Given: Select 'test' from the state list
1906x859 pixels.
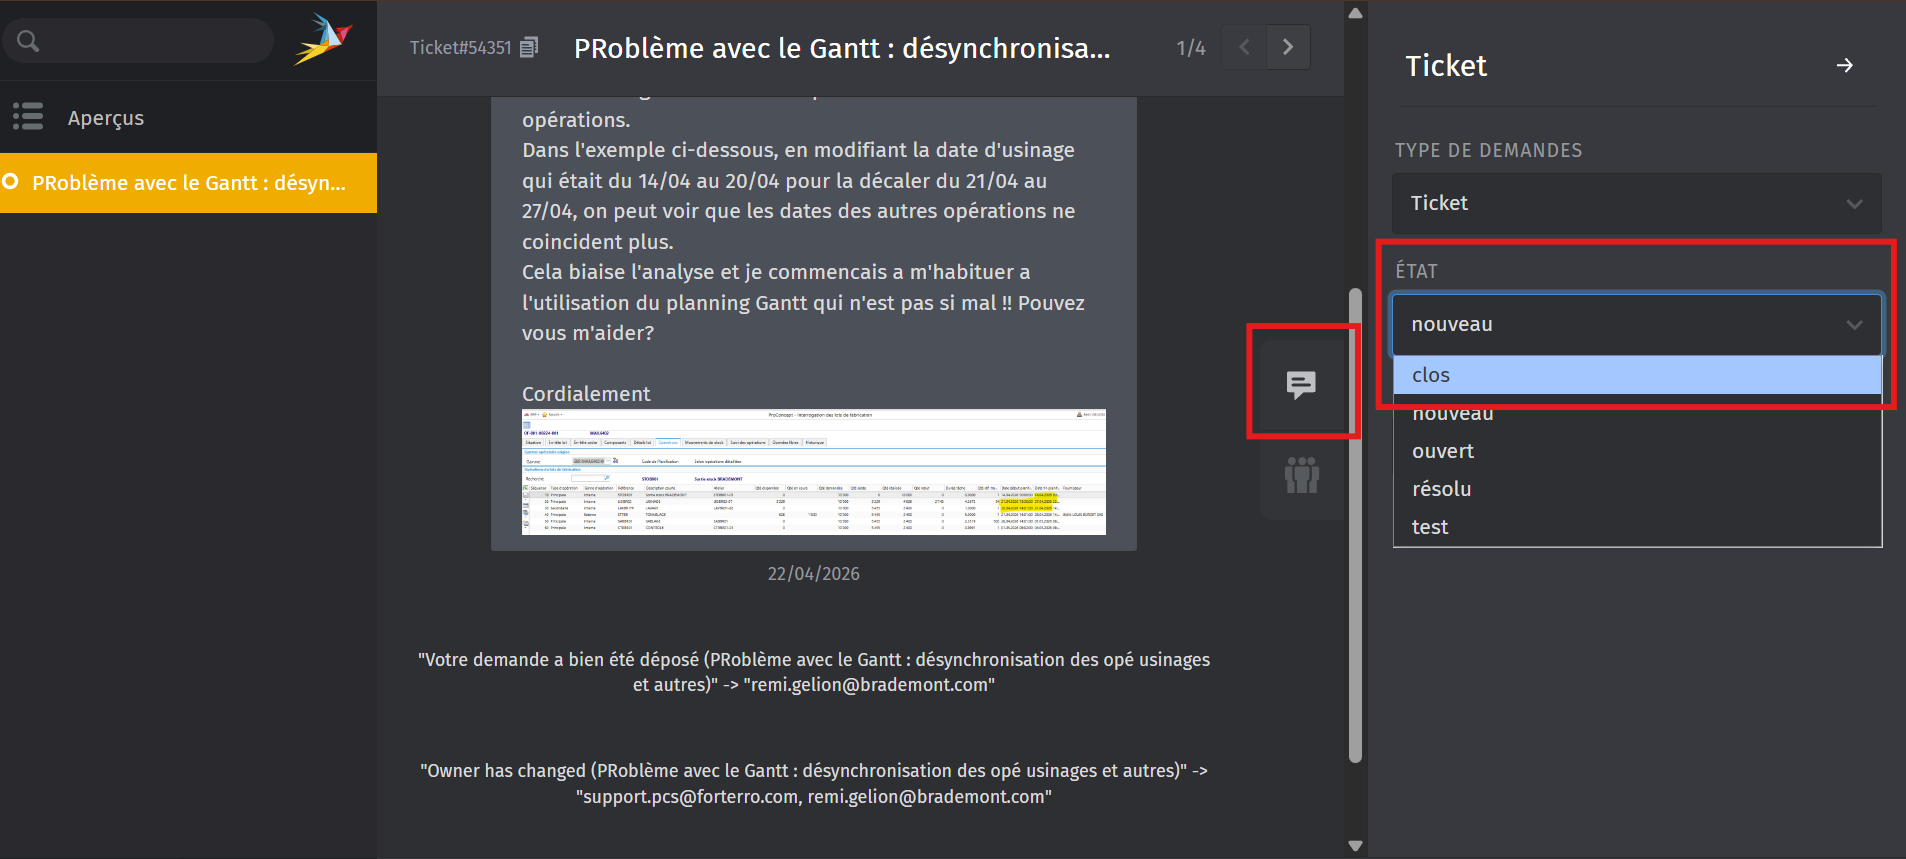Looking at the screenshot, I should pos(1637,527).
